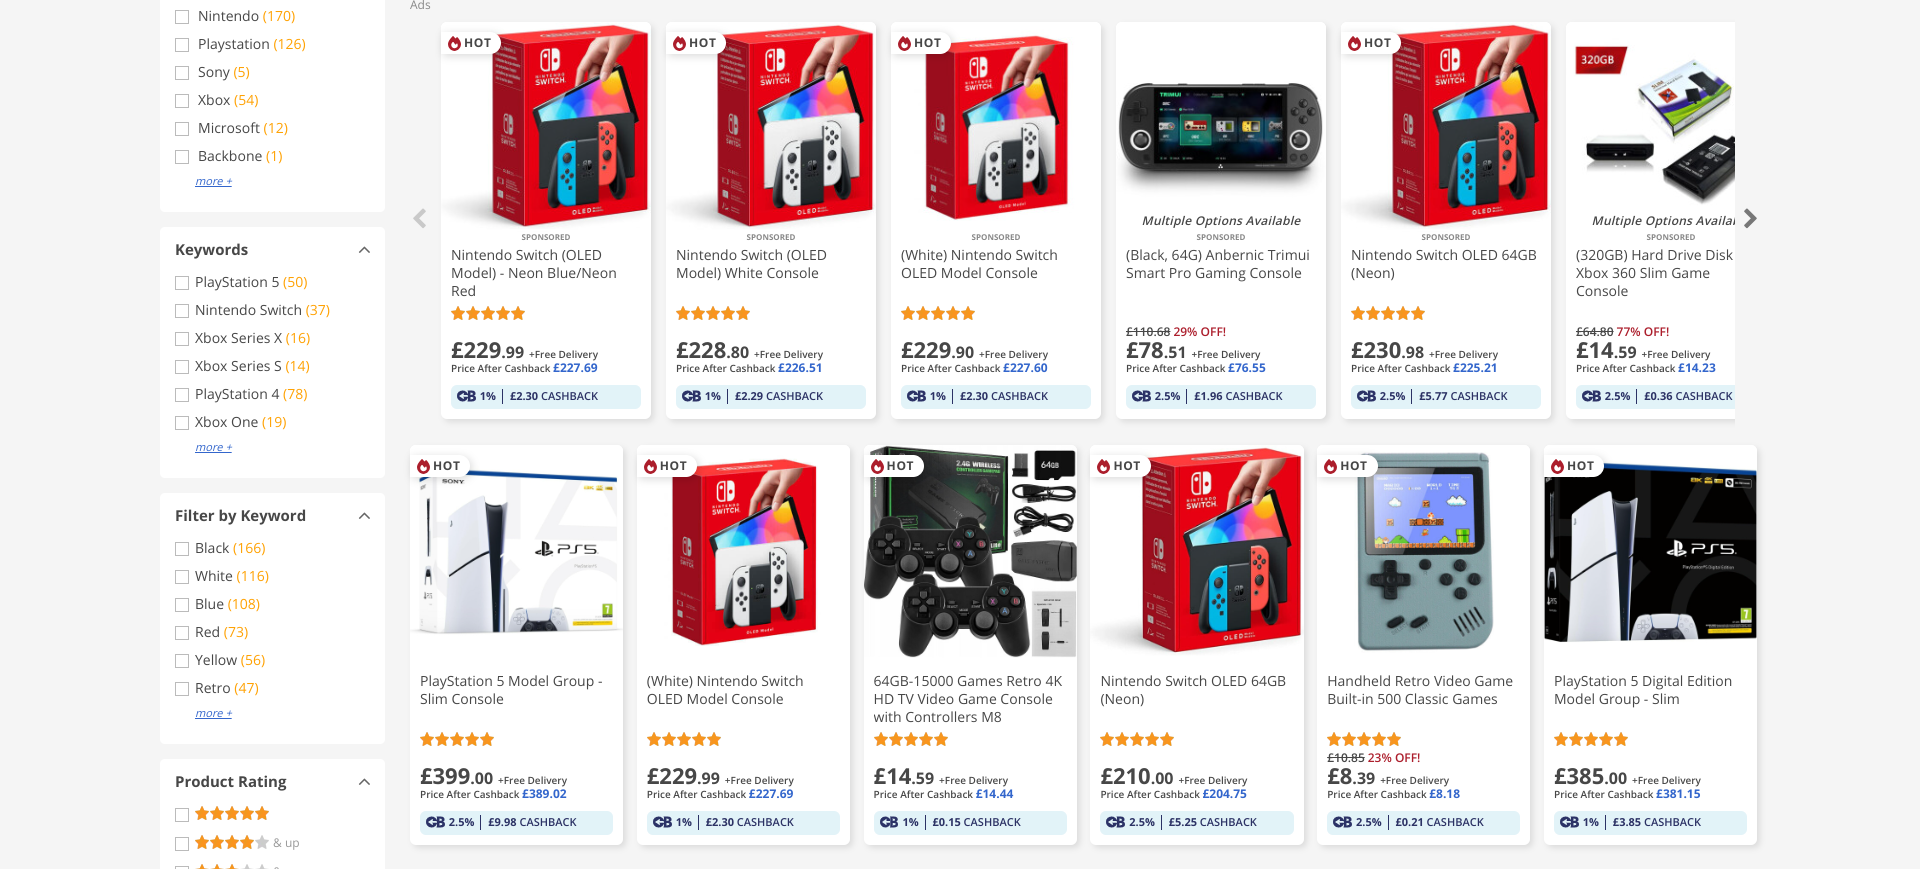
Task: Collapse the Product Rating section
Action: pos(364,782)
